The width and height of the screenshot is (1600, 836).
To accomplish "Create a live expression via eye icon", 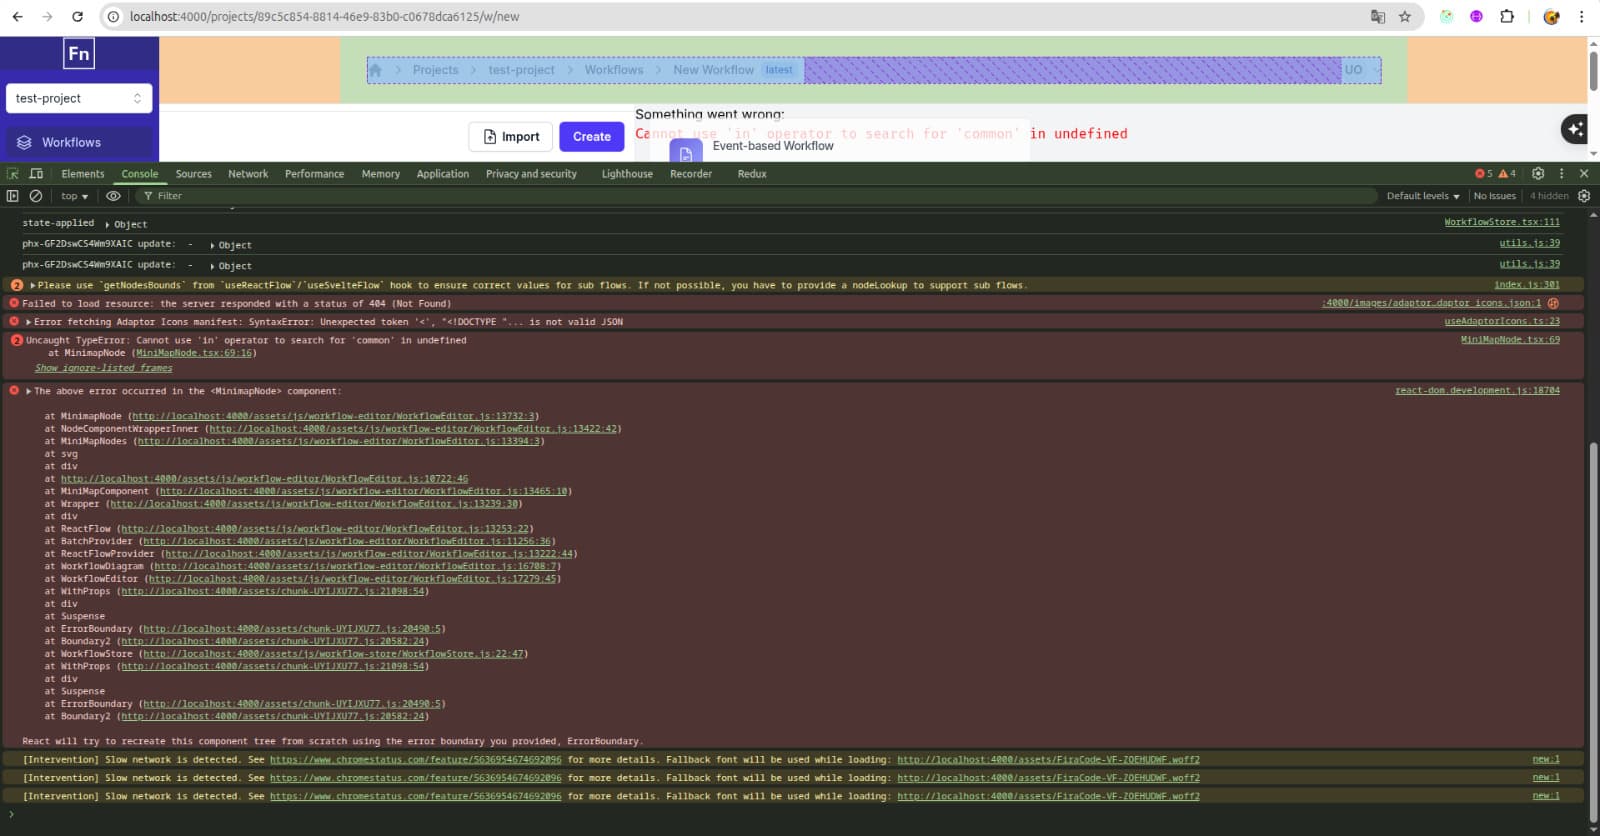I will [x=113, y=196].
